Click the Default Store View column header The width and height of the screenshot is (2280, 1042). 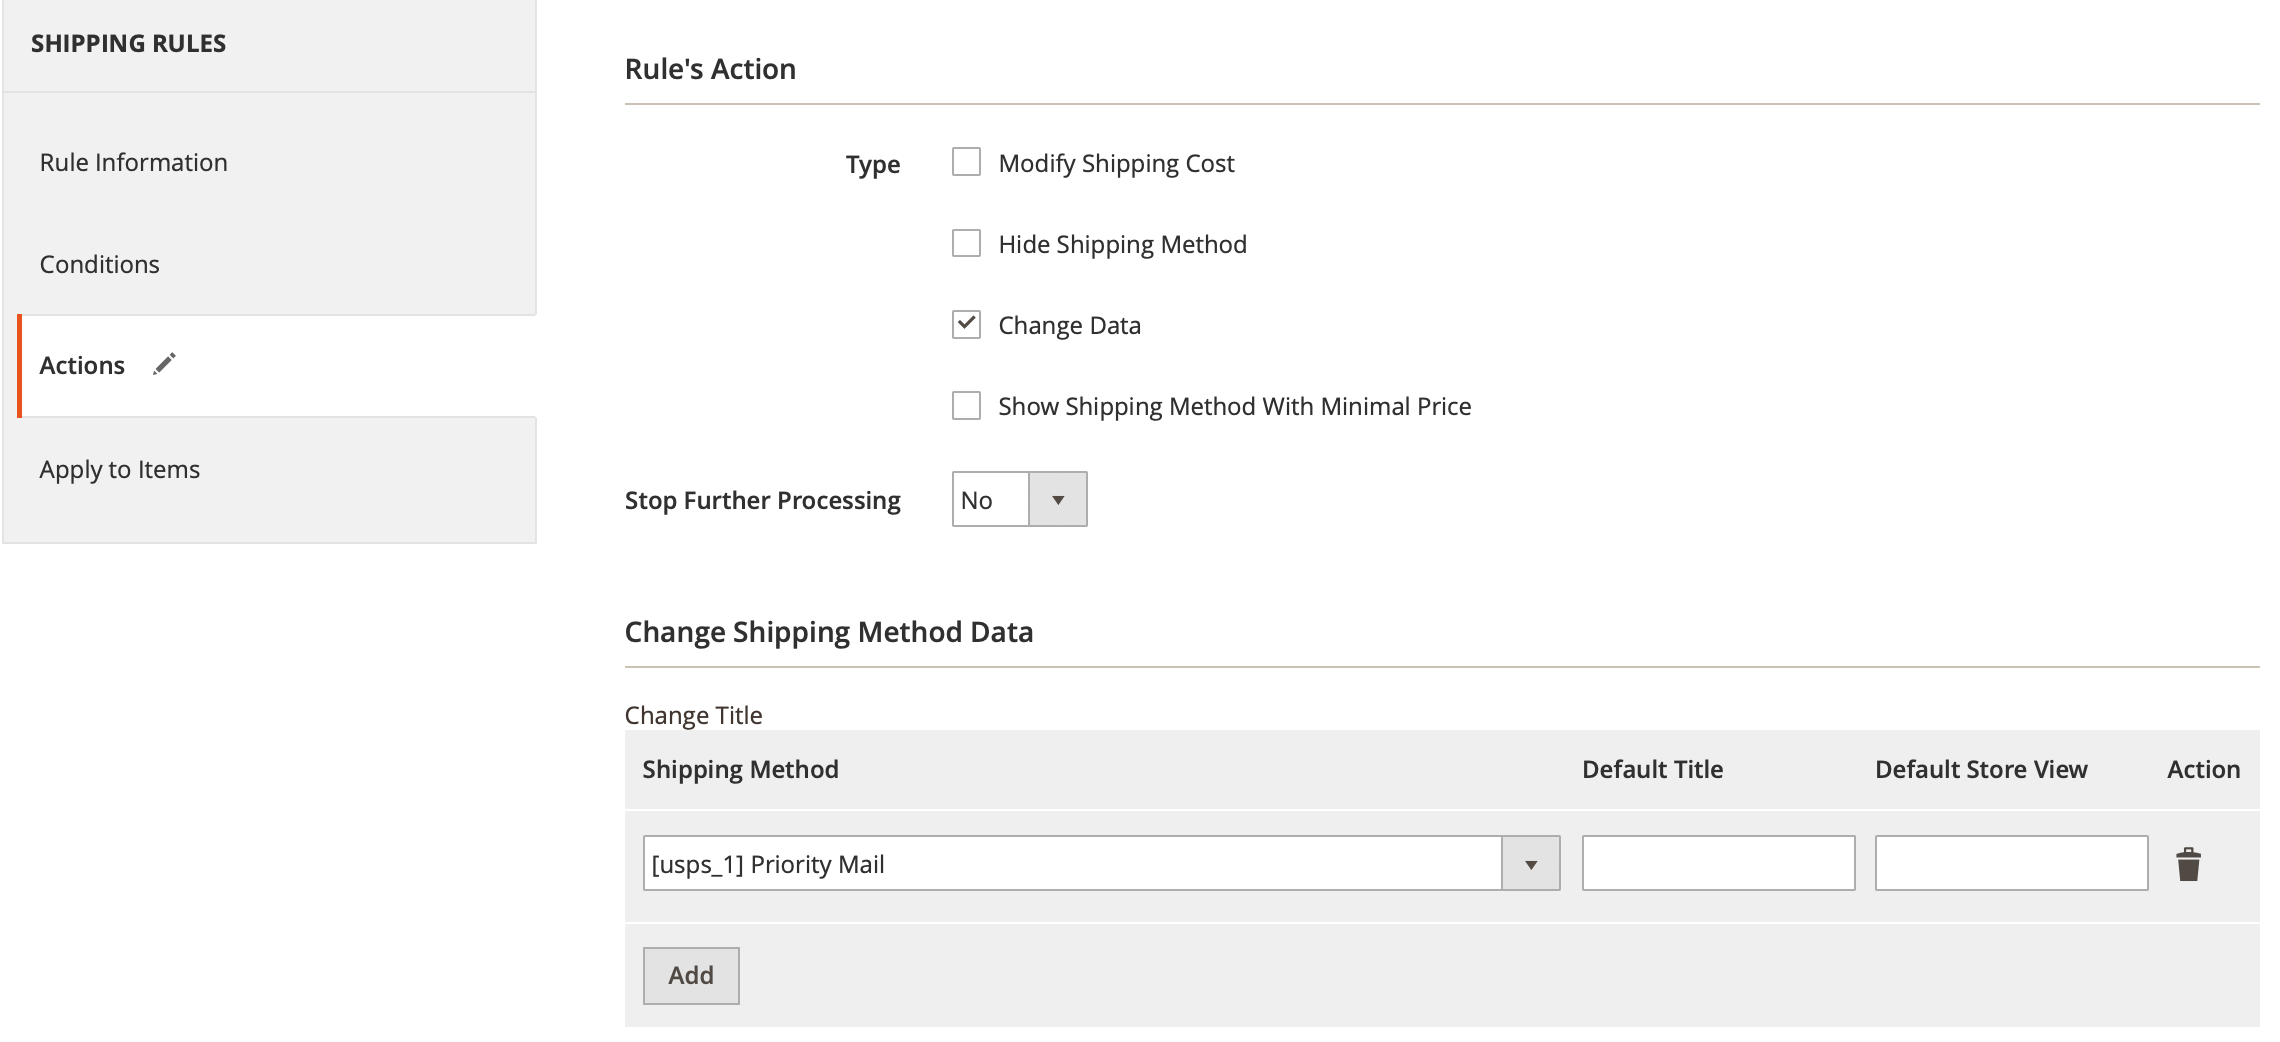[x=1981, y=769]
